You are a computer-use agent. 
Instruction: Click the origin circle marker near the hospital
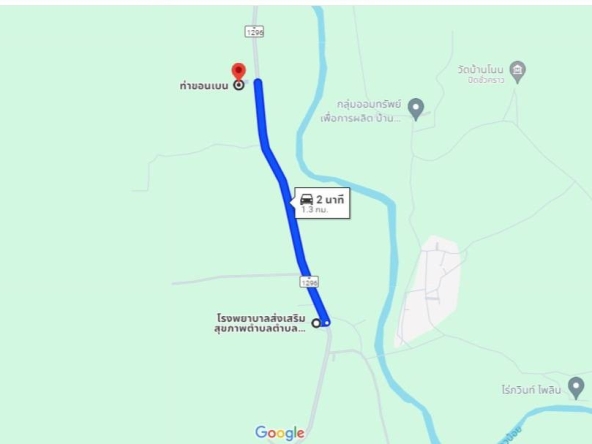[x=316, y=323]
